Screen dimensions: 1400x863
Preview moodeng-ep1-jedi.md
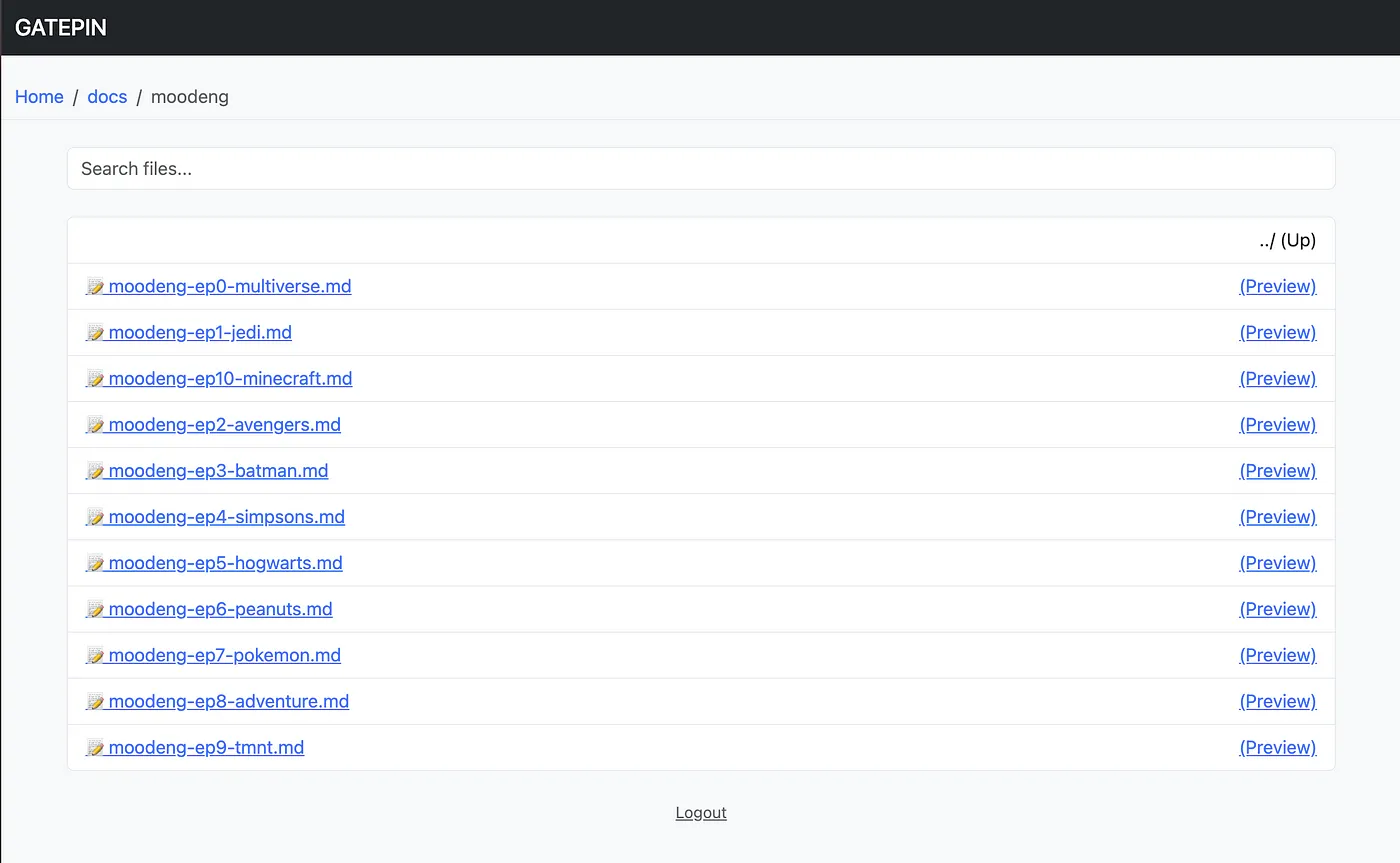pyautogui.click(x=1278, y=332)
